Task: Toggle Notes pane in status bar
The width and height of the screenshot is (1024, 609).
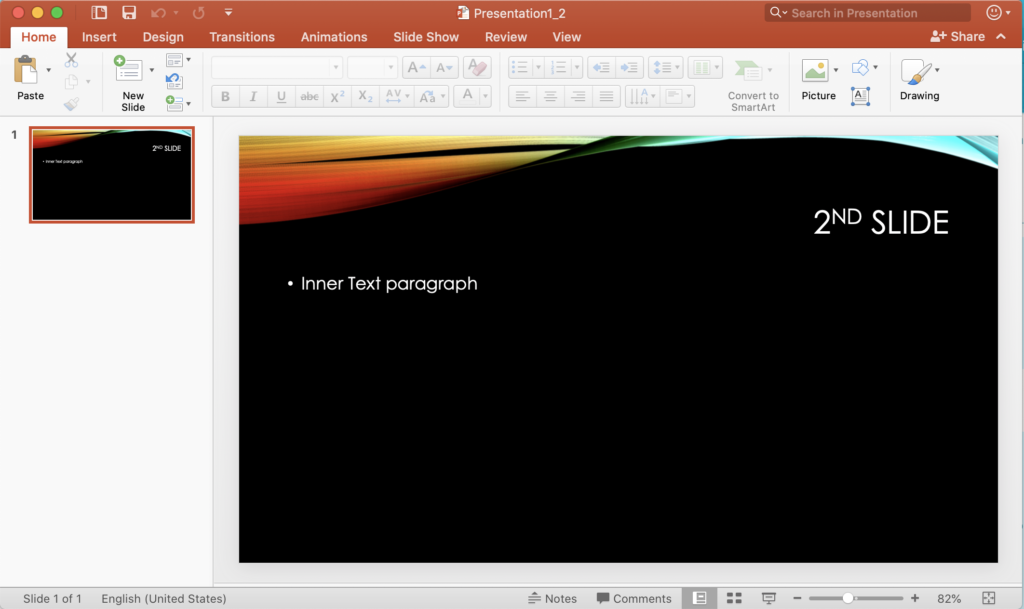Action: coord(552,598)
